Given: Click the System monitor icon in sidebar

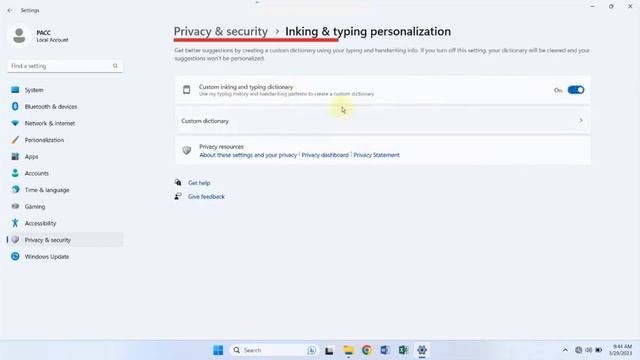Looking at the screenshot, I should click(15, 90).
